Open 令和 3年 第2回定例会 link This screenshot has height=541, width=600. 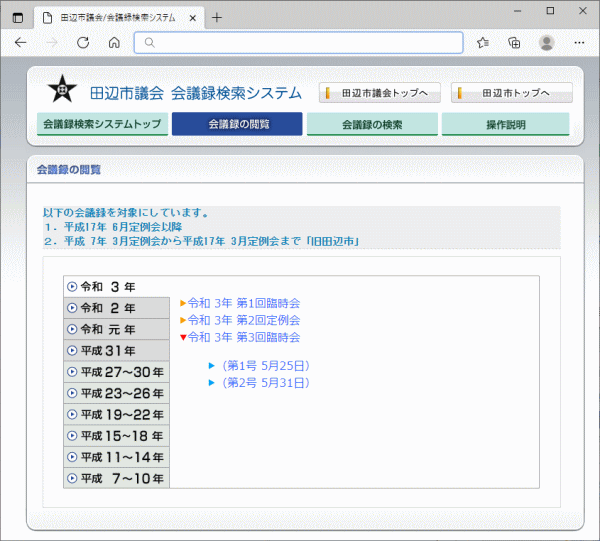[244, 320]
